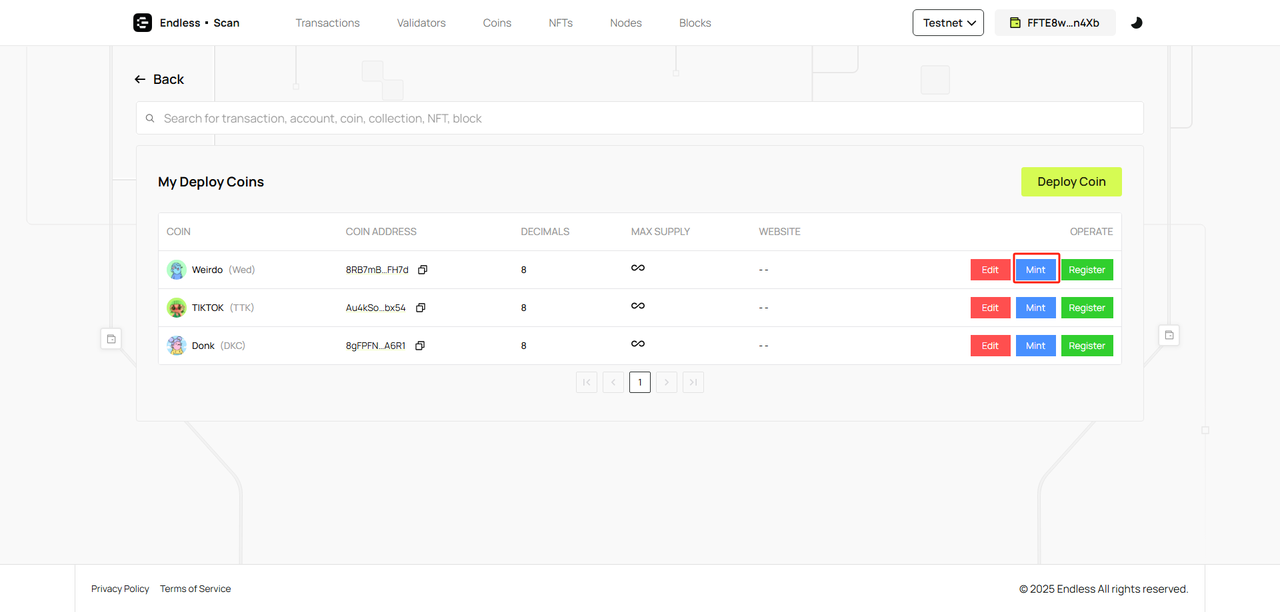Edit the TIKTOK coin

[x=990, y=308]
